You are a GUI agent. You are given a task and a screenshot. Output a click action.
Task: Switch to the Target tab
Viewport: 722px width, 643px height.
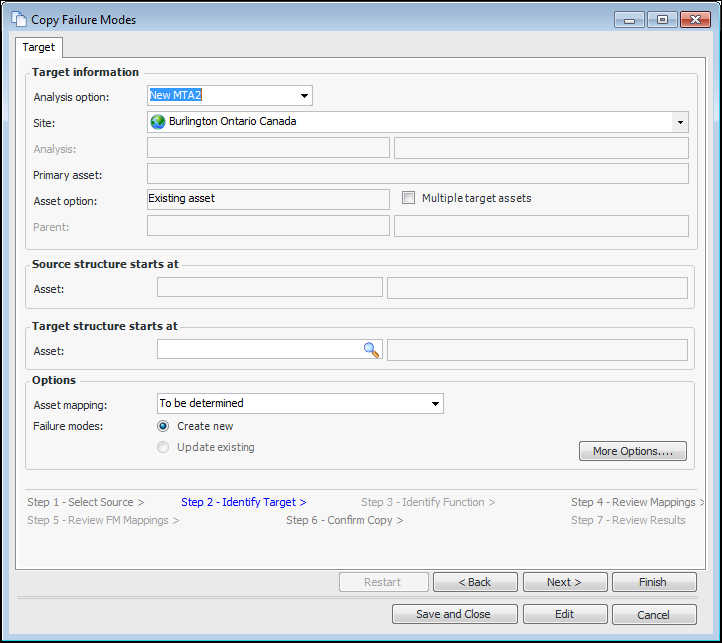[40, 47]
